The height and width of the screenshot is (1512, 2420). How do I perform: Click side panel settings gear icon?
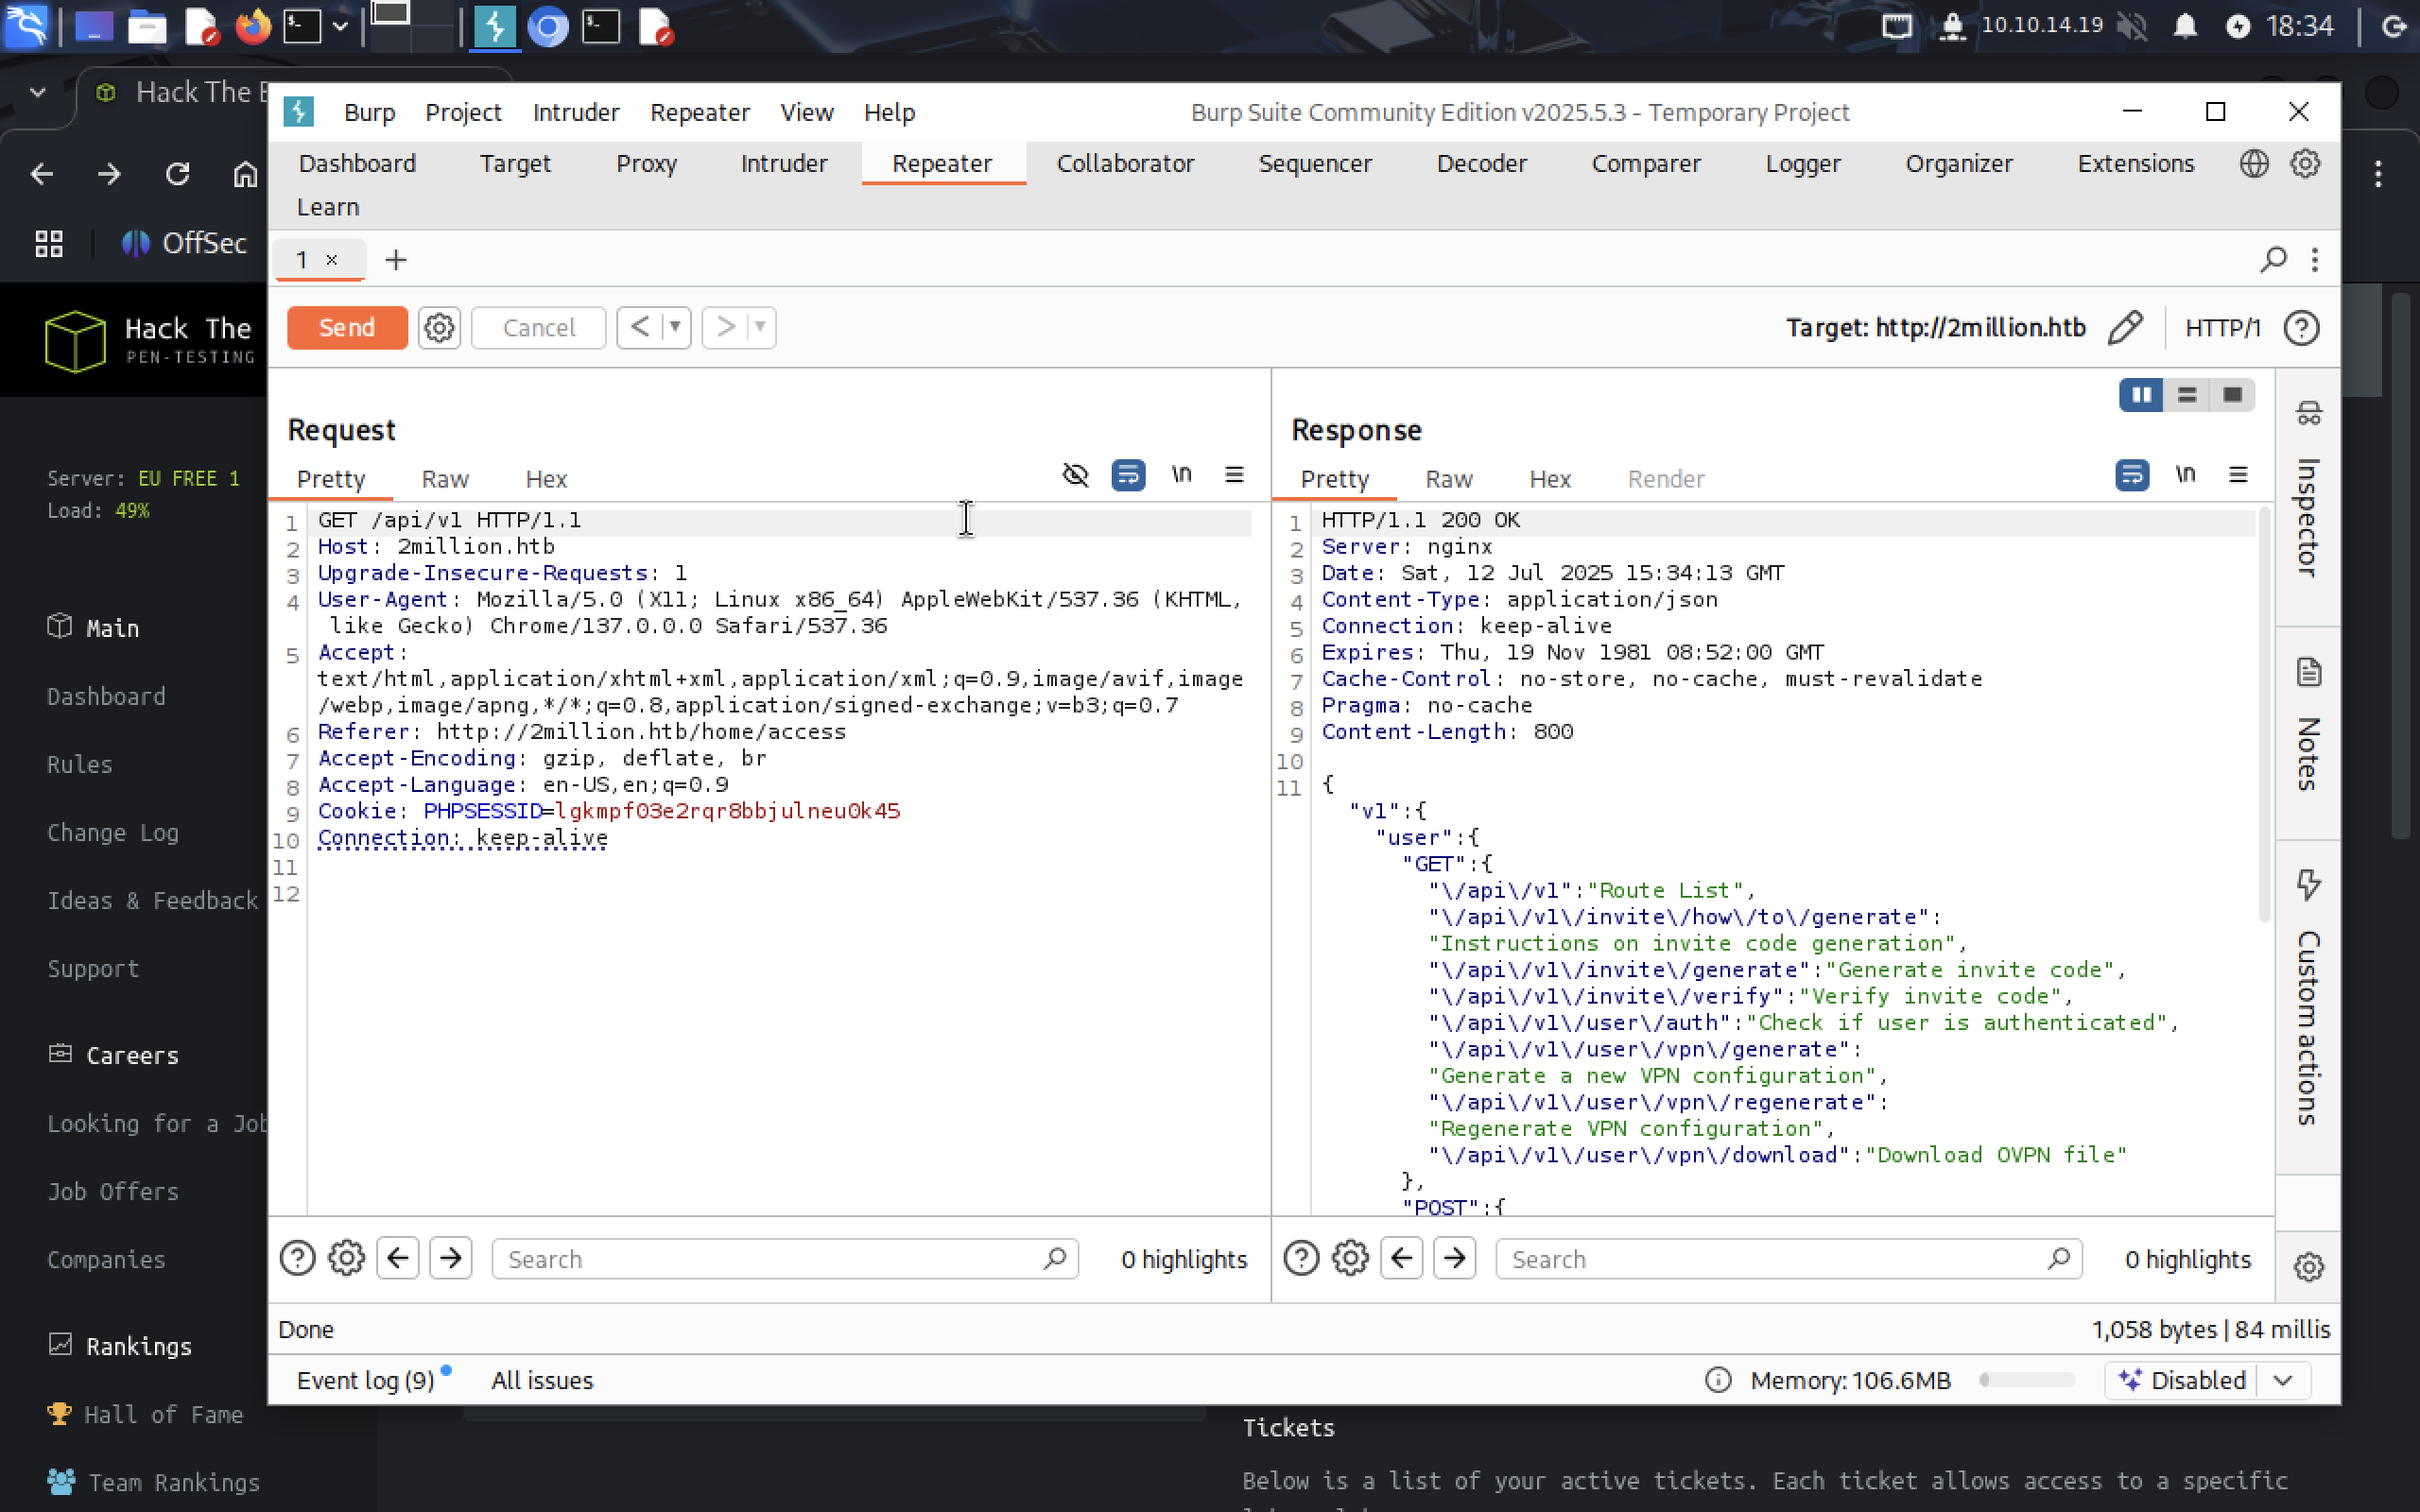(2308, 1267)
